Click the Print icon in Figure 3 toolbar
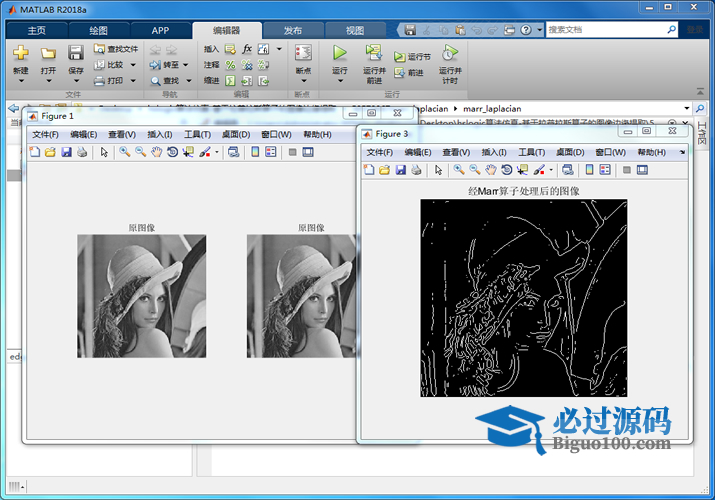 [x=416, y=170]
